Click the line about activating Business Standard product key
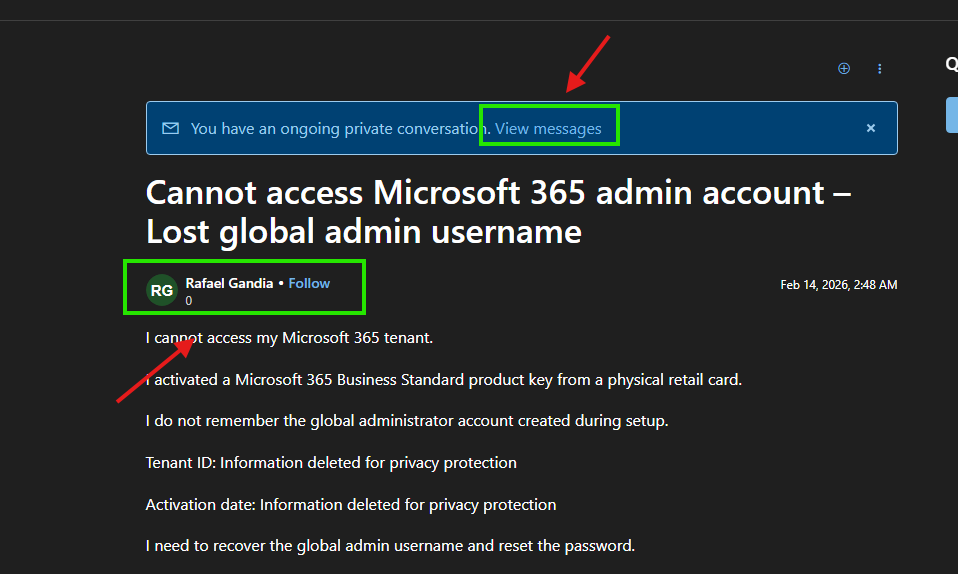958x574 pixels. click(x=444, y=380)
